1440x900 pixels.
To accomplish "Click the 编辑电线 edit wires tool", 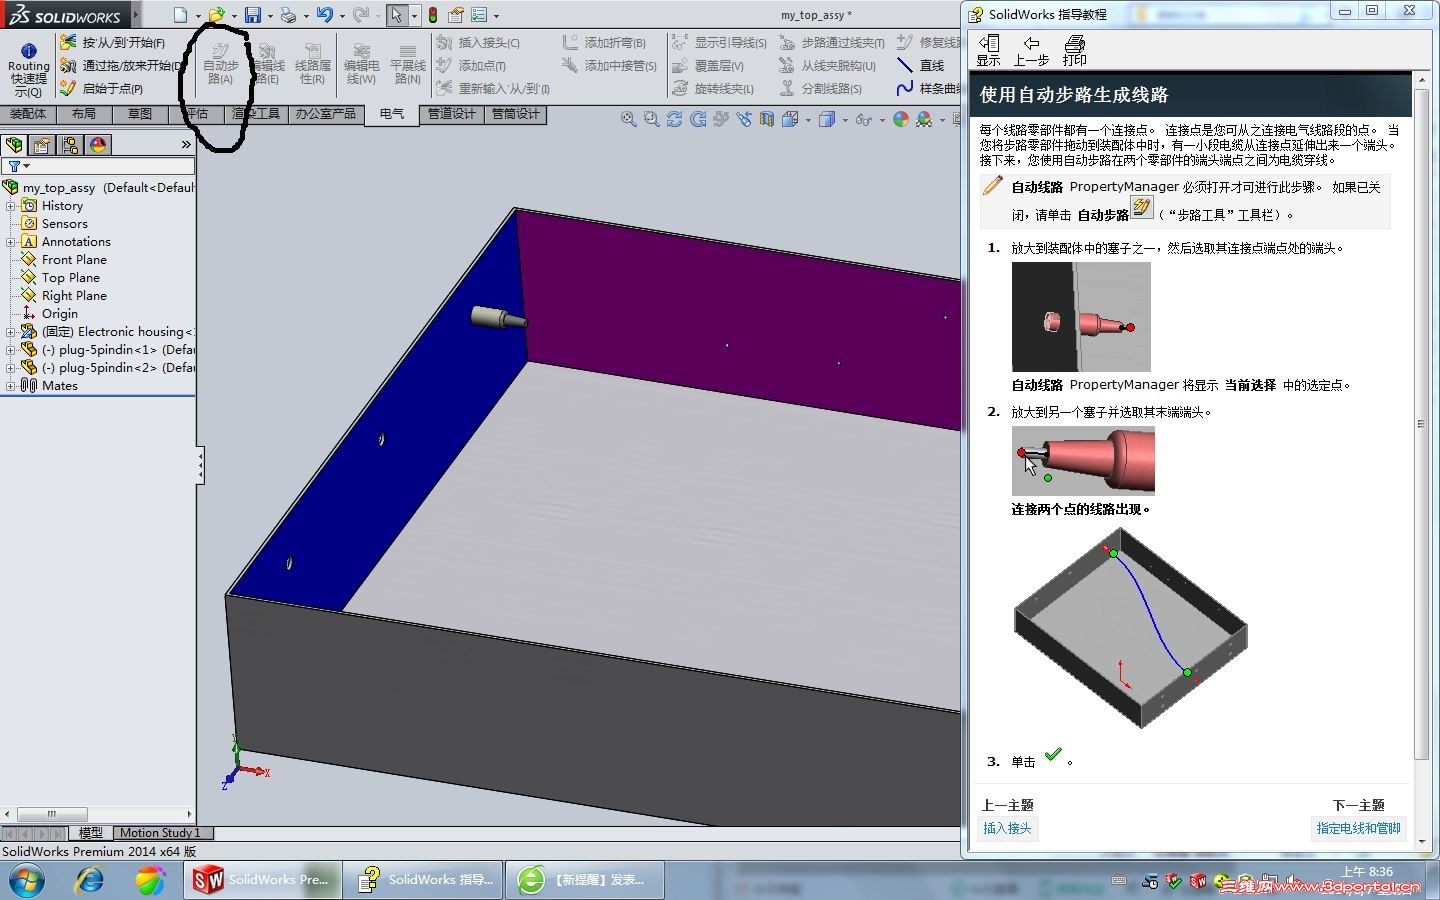I will 361,65.
